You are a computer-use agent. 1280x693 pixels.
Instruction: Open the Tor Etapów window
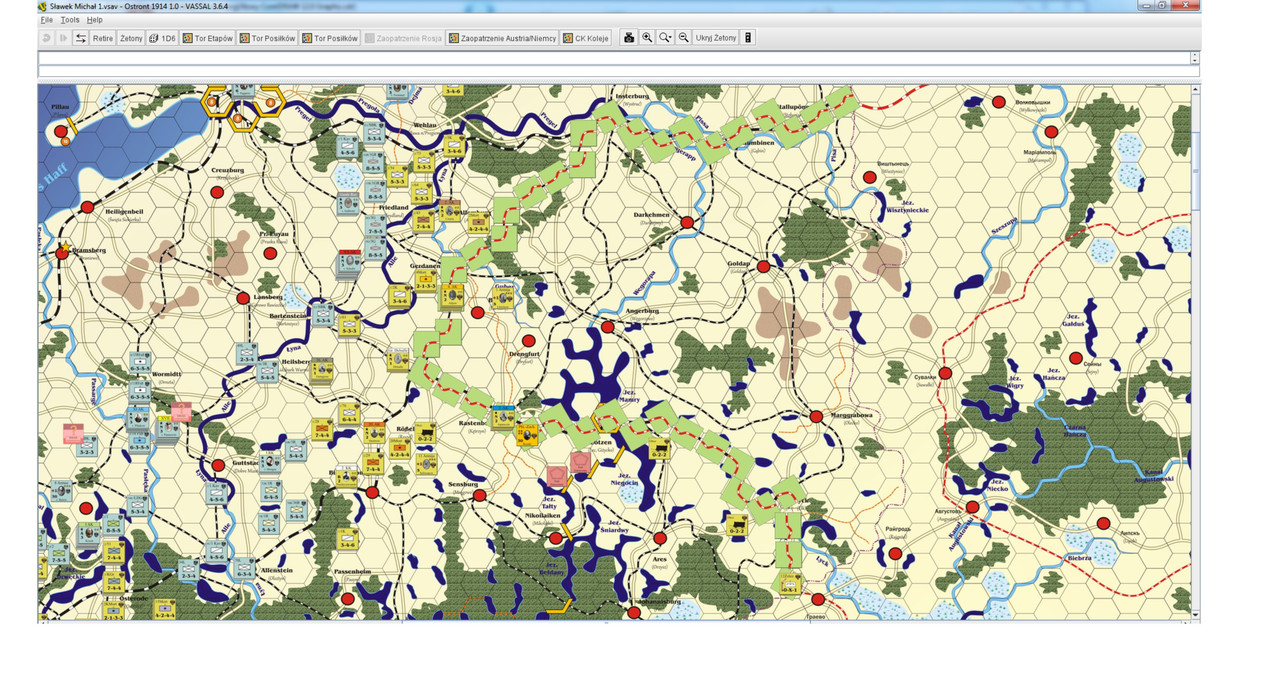point(208,38)
